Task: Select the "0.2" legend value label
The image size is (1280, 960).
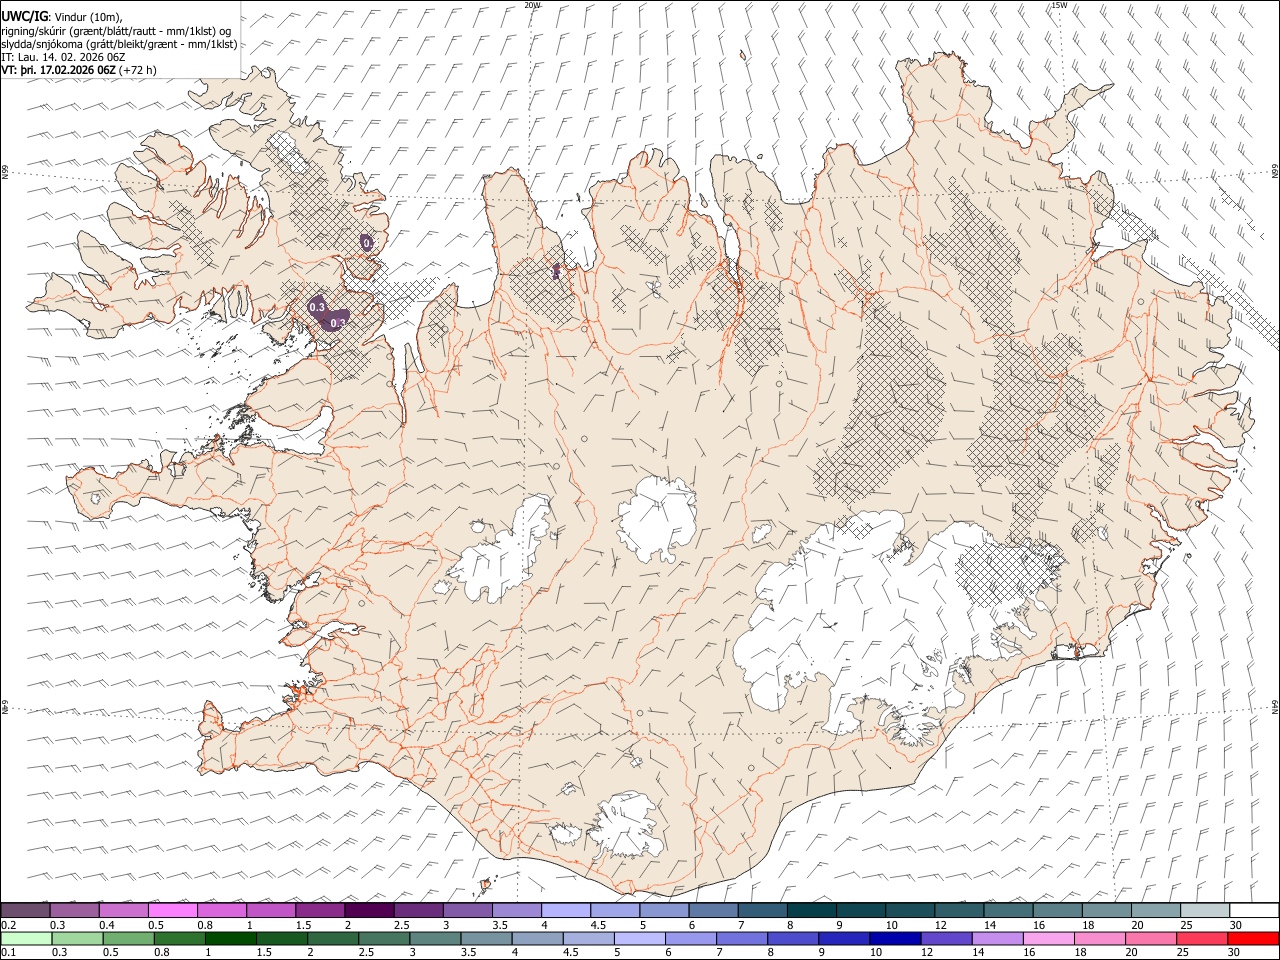Action: click(x=7, y=925)
